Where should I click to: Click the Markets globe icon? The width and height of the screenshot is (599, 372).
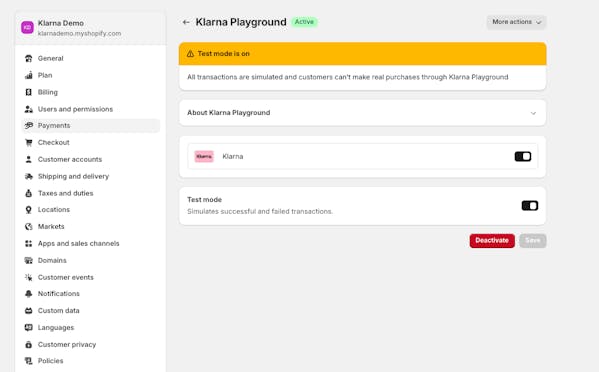pos(29,226)
